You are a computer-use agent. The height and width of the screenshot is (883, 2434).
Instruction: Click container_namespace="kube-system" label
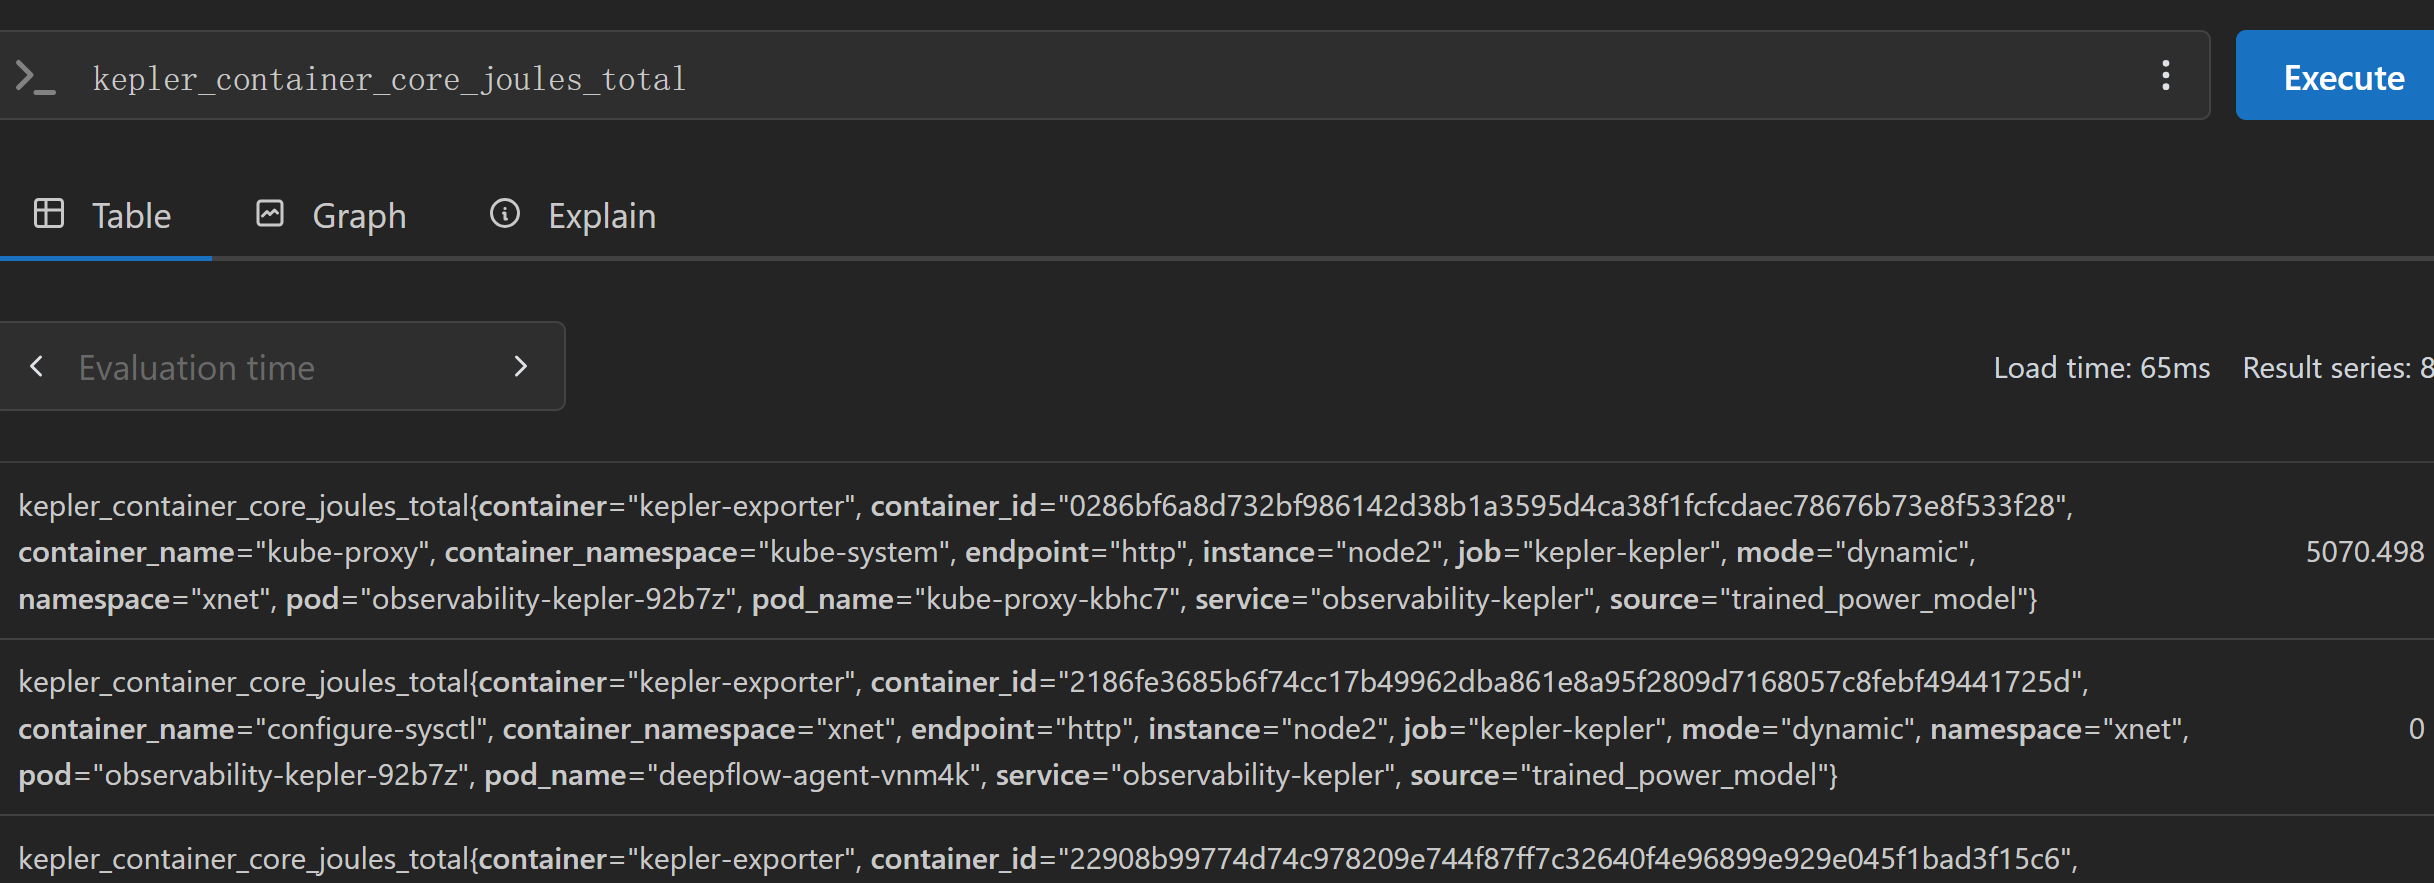tap(698, 552)
